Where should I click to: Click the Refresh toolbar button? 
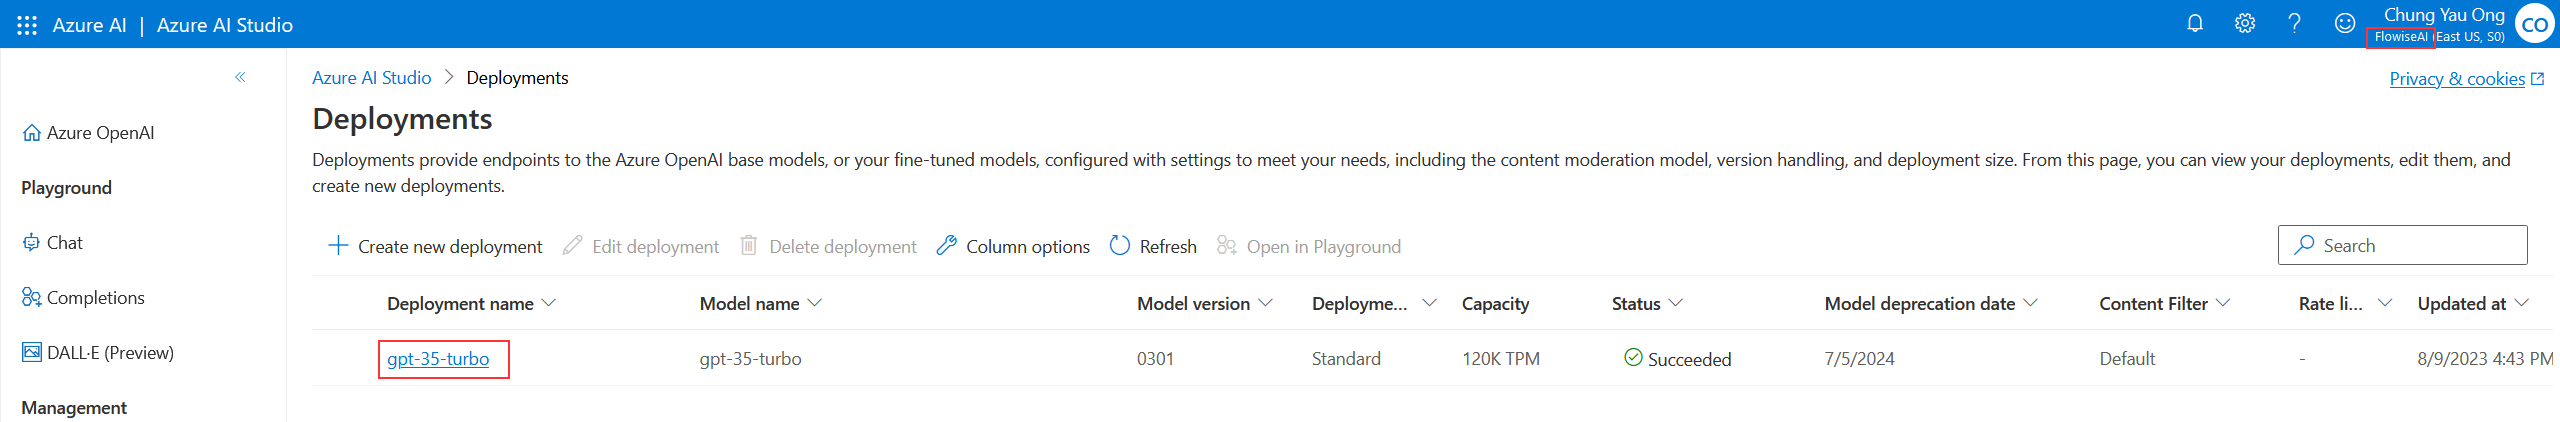(x=1153, y=246)
